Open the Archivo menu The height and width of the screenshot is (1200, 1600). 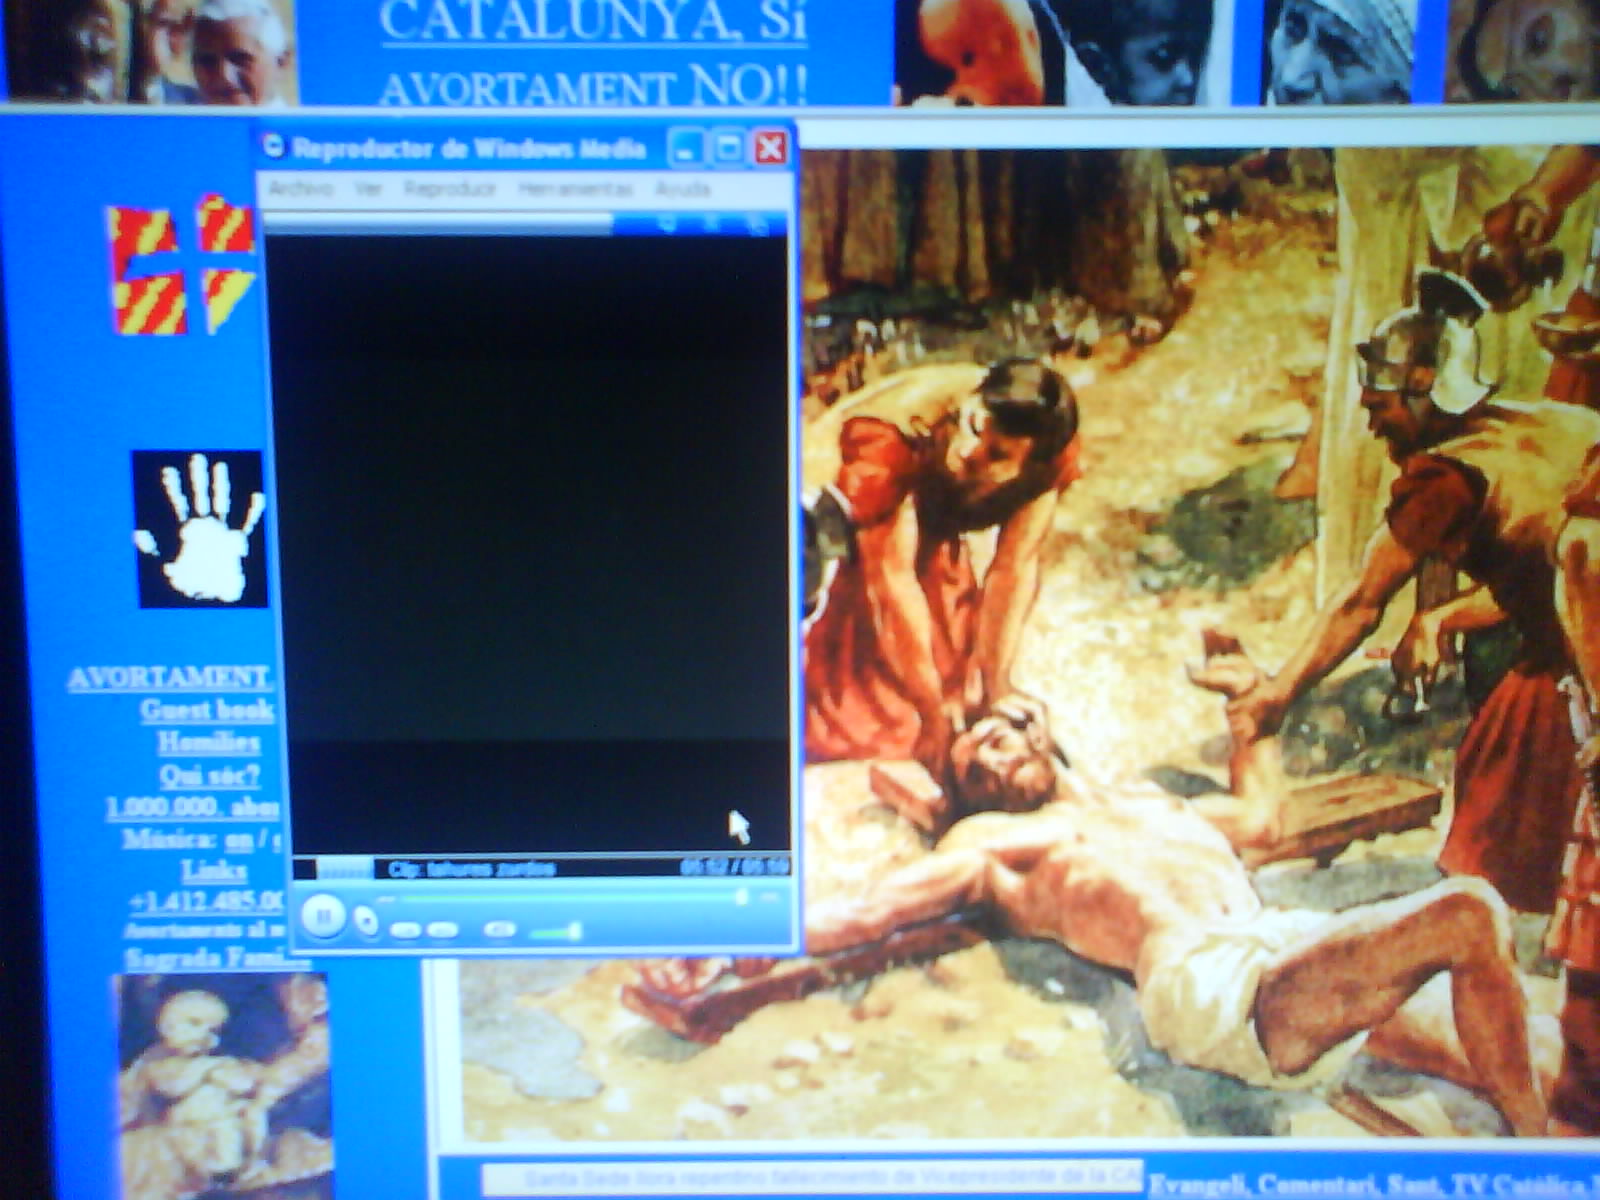(300, 188)
